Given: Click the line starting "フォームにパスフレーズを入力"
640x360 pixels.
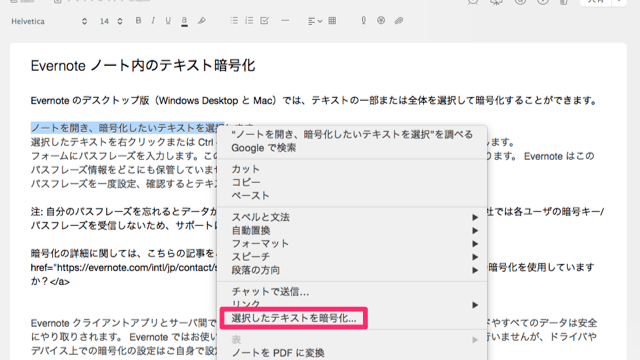Looking at the screenshot, I should click(124, 156).
